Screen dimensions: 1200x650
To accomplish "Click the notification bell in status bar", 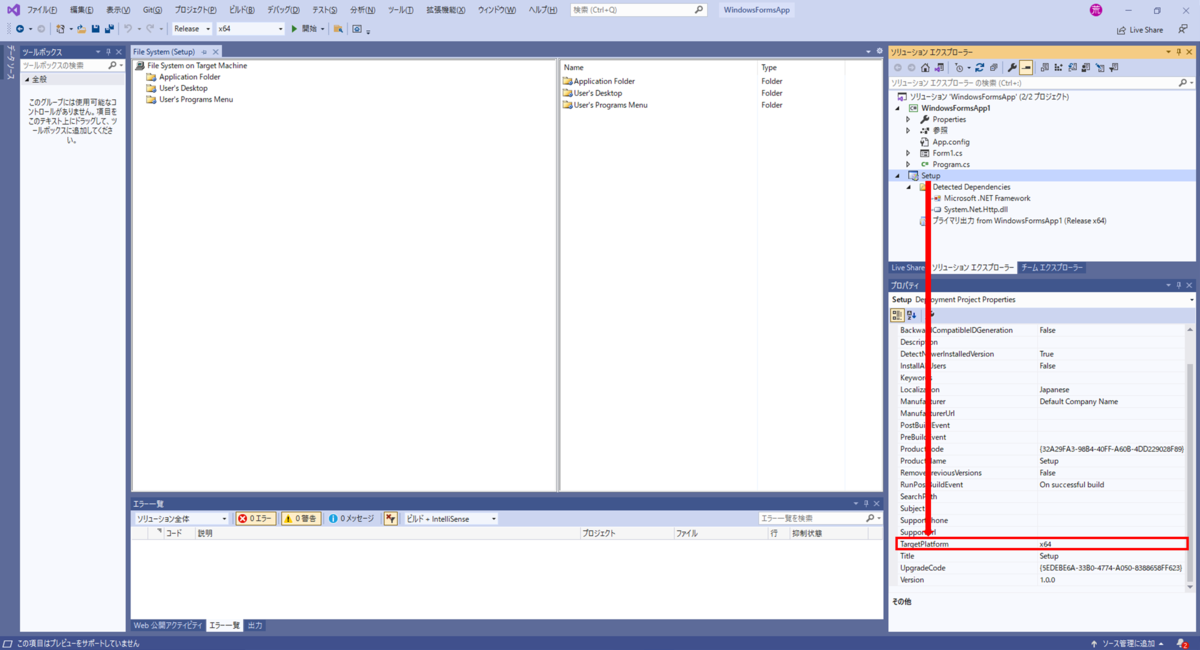I will pos(1182,643).
